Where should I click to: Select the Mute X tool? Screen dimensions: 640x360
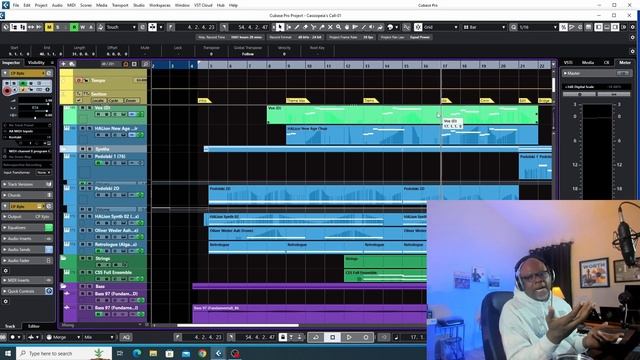[330, 27]
